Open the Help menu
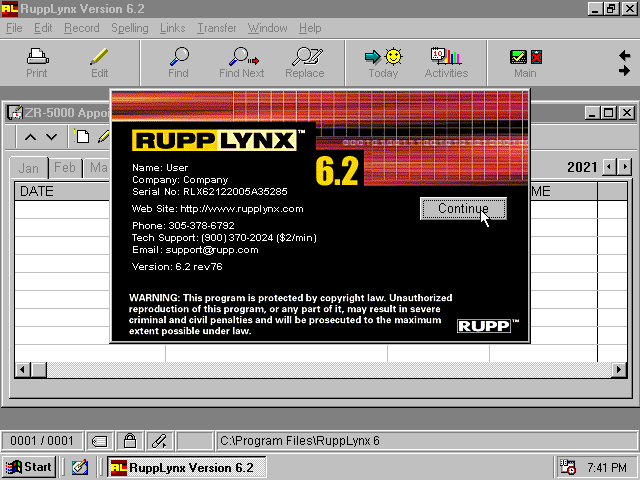The height and width of the screenshot is (480, 640). point(310,28)
